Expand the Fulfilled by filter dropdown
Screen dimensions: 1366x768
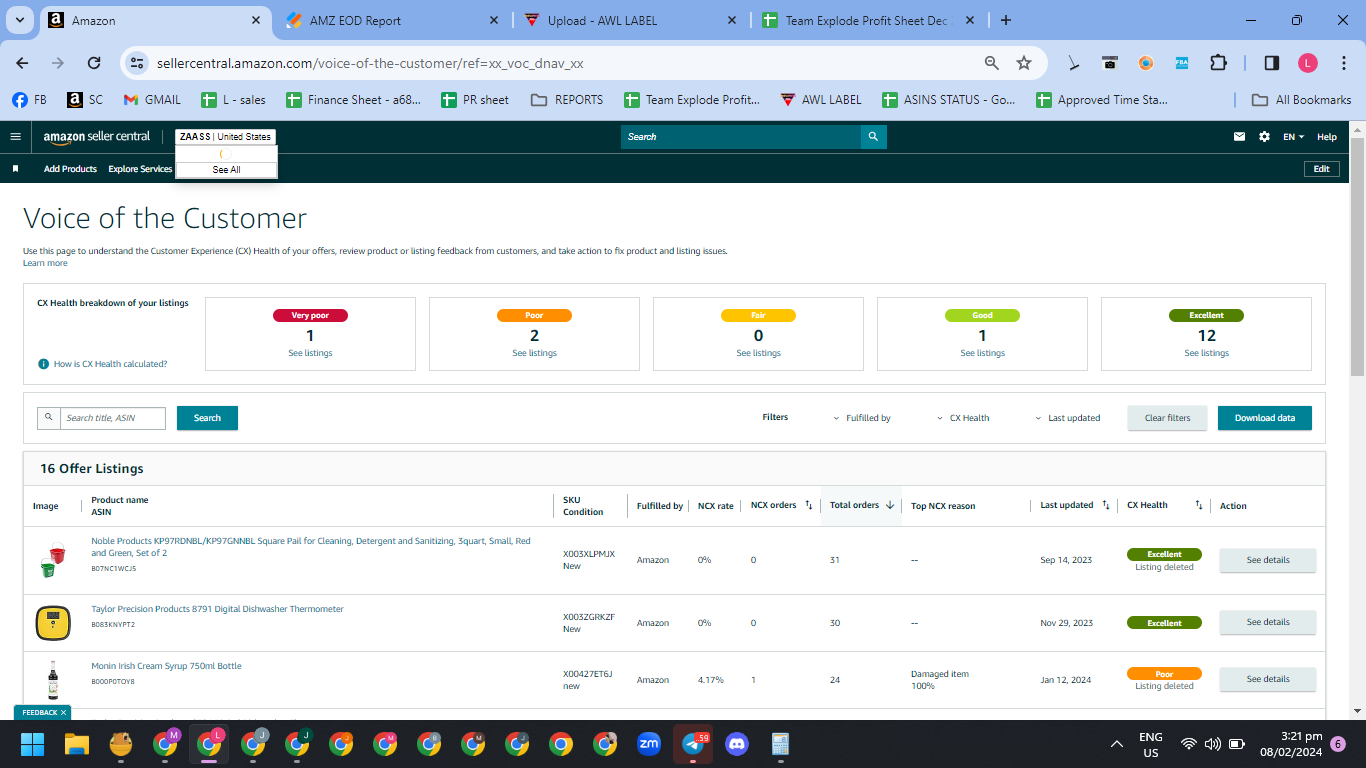(x=862, y=418)
